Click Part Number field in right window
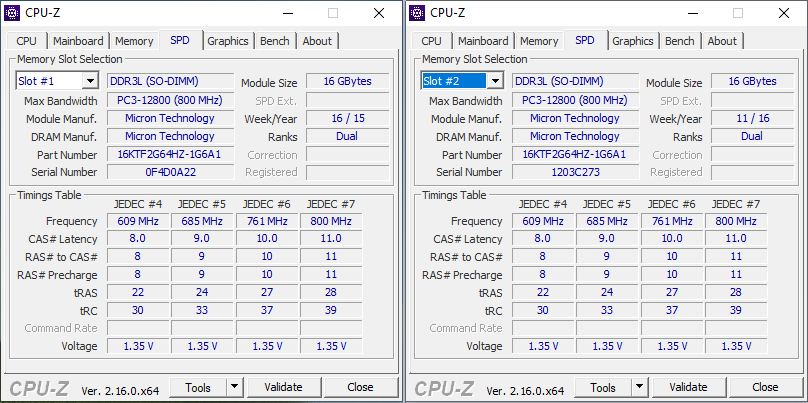808x403 pixels. click(x=576, y=155)
